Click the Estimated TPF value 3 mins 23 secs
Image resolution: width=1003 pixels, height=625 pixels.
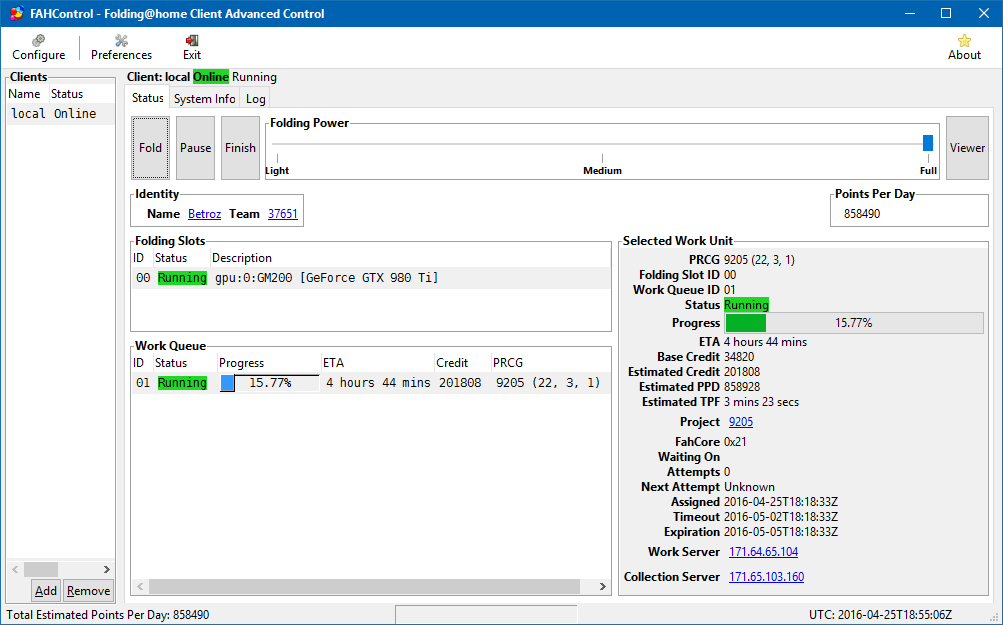click(761, 402)
